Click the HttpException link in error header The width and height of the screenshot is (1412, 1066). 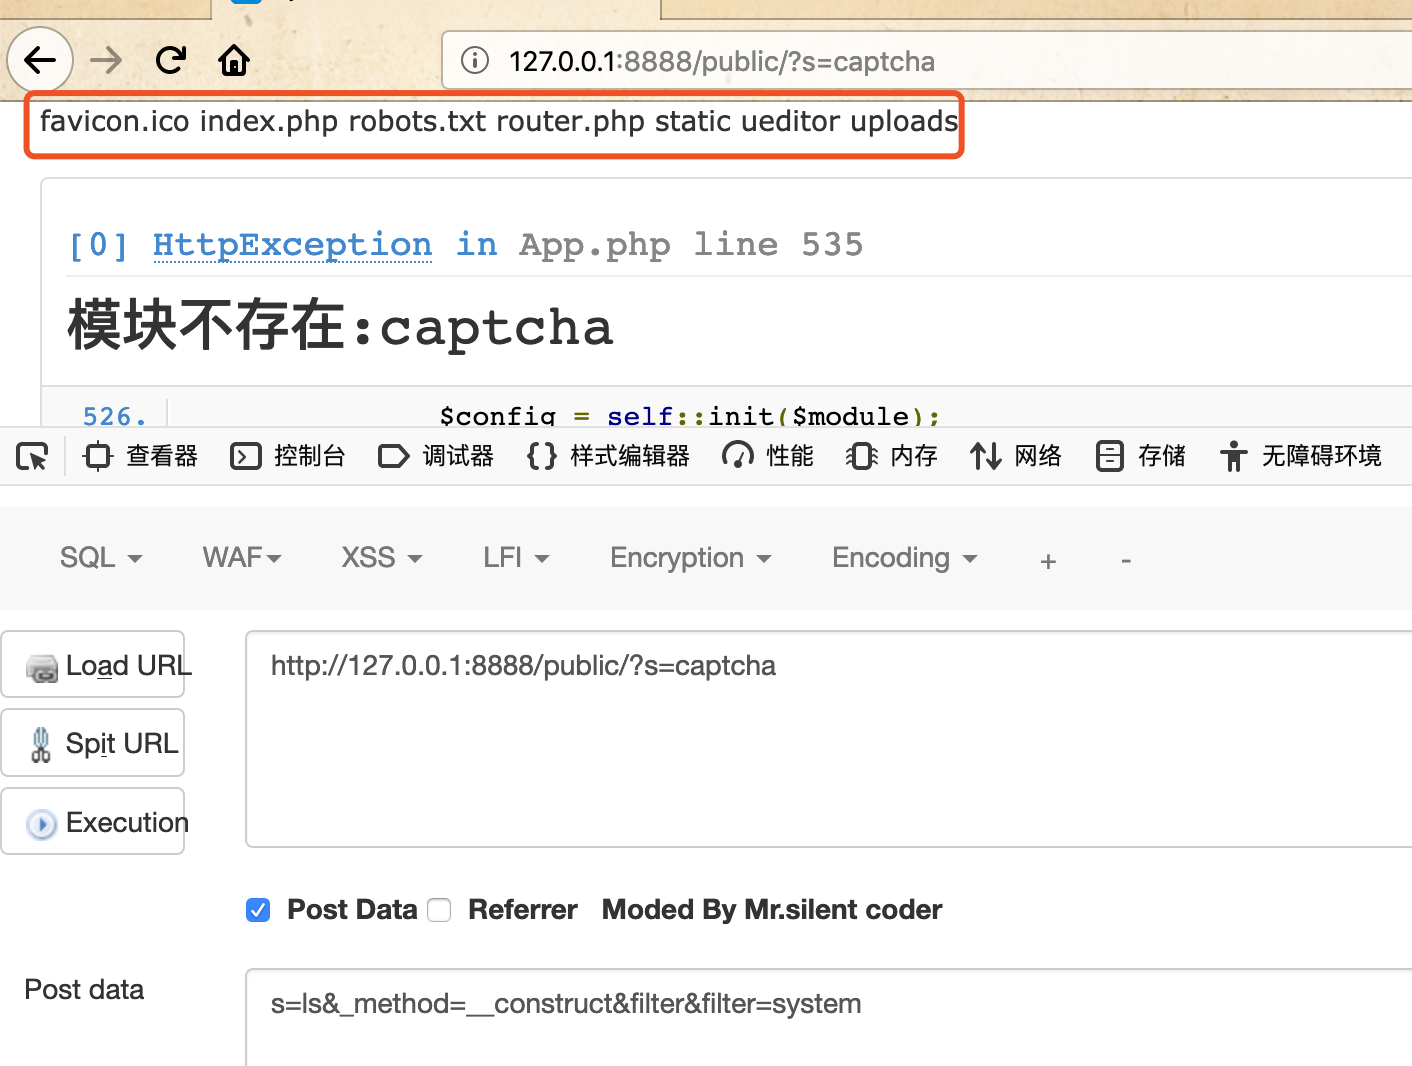pos(293,245)
